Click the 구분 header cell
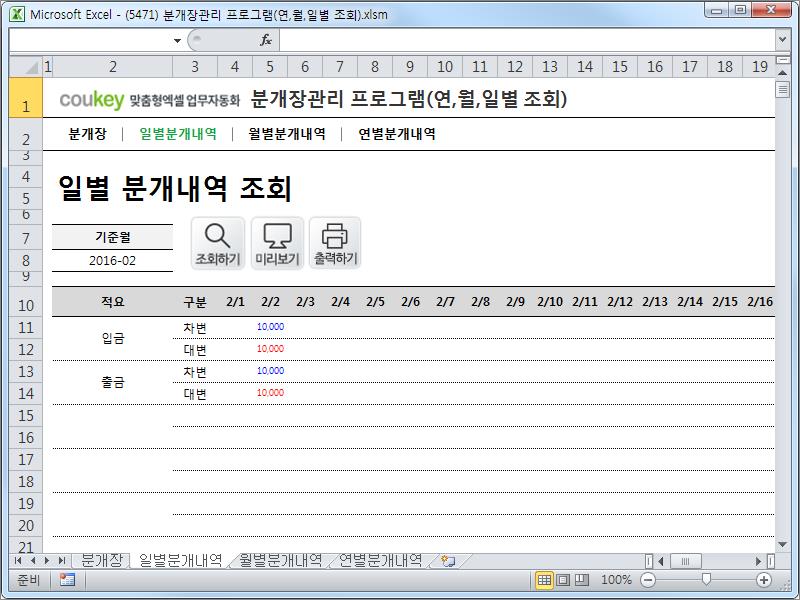Screen dimensions: 800x600 tap(195, 302)
